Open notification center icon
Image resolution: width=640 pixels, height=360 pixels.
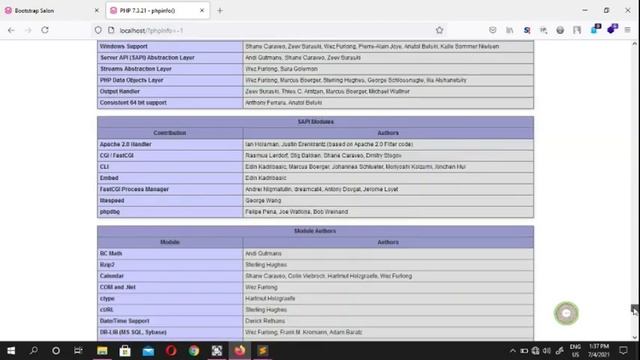pyautogui.click(x=623, y=351)
